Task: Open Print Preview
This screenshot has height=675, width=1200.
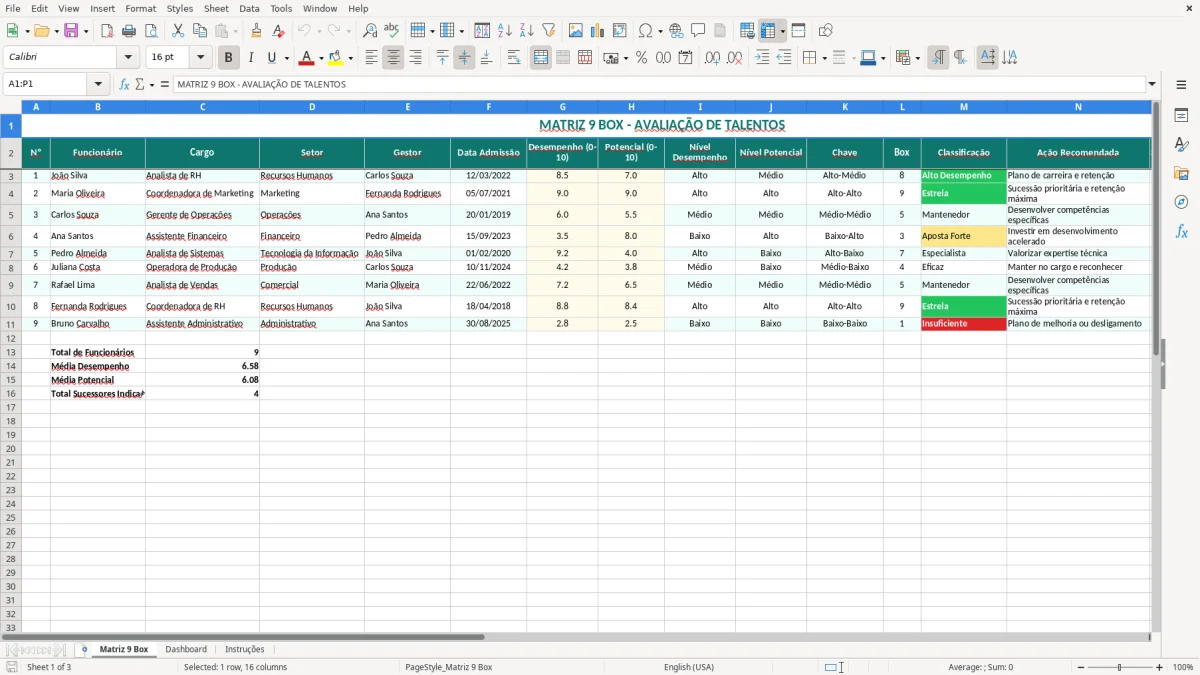Action: point(151,31)
